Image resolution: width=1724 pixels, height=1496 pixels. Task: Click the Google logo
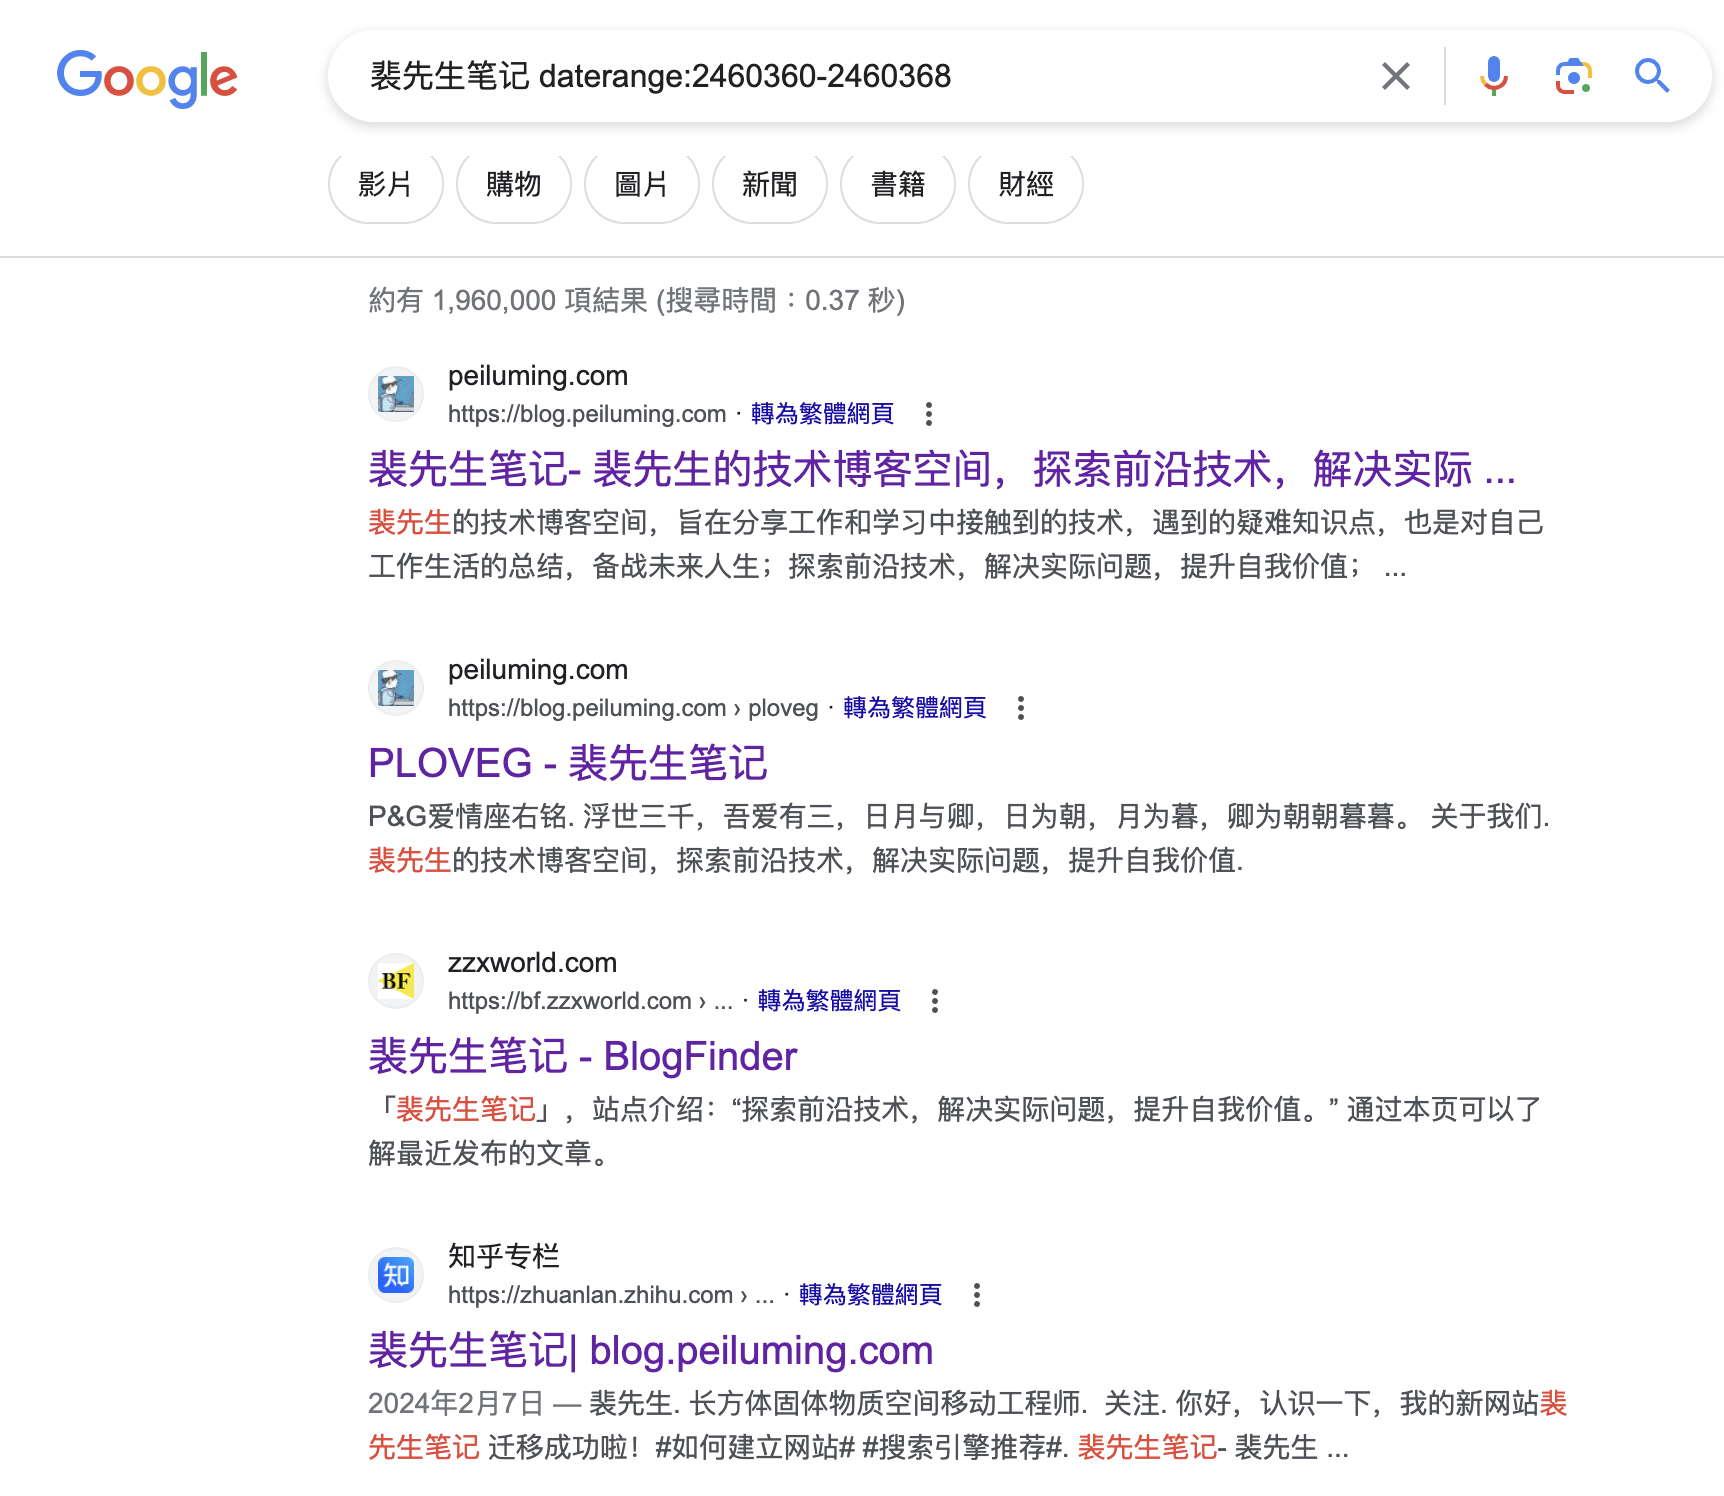click(147, 77)
